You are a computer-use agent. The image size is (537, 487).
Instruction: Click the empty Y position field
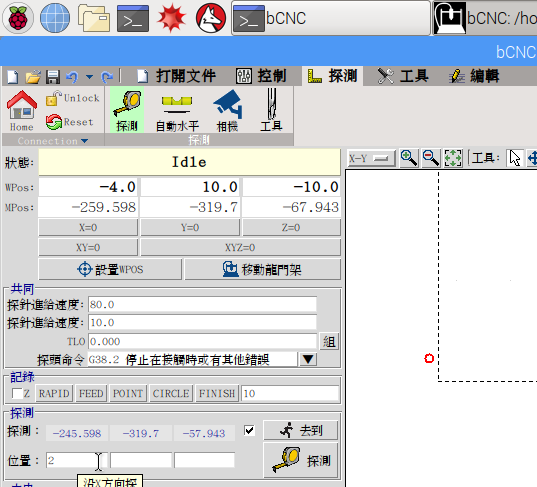click(x=141, y=460)
